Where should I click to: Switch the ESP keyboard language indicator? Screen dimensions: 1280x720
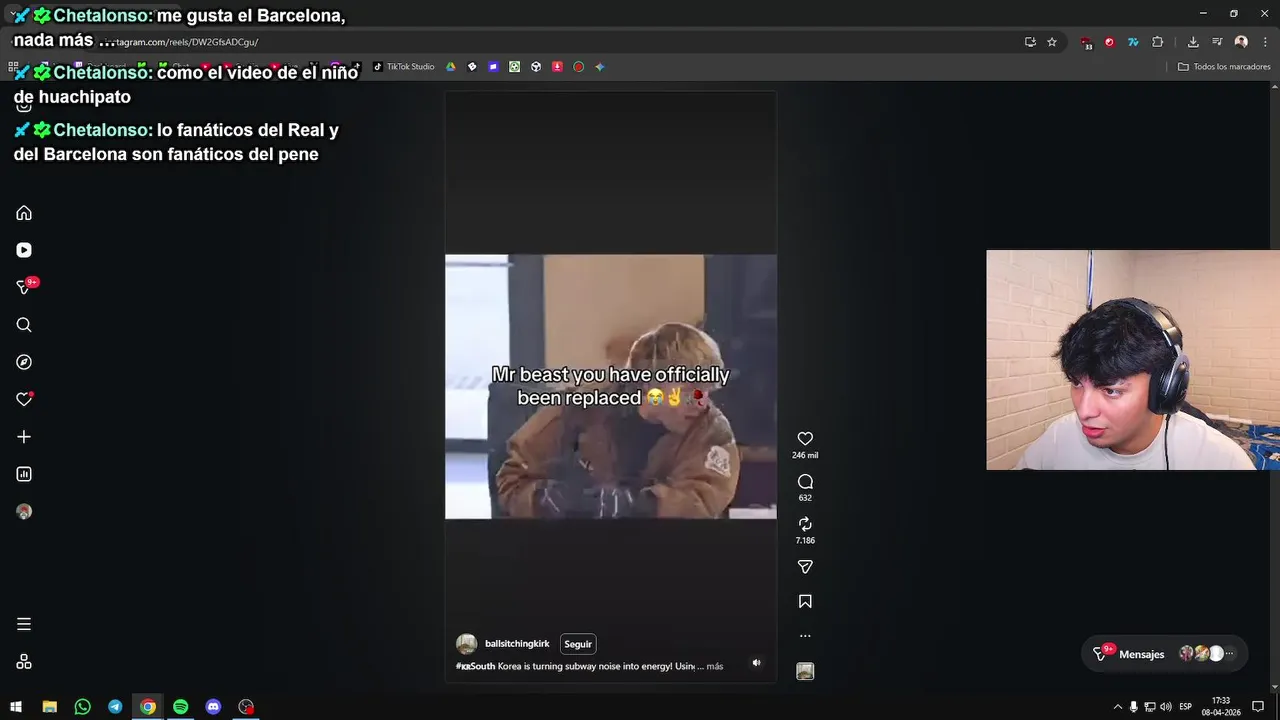coord(1186,707)
